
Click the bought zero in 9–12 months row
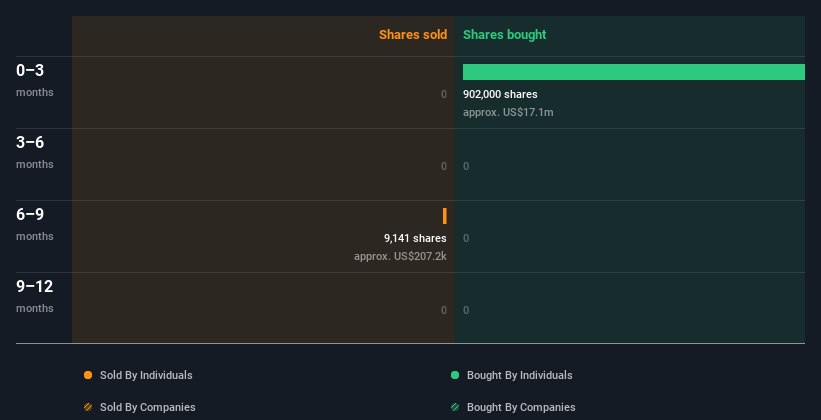466,310
